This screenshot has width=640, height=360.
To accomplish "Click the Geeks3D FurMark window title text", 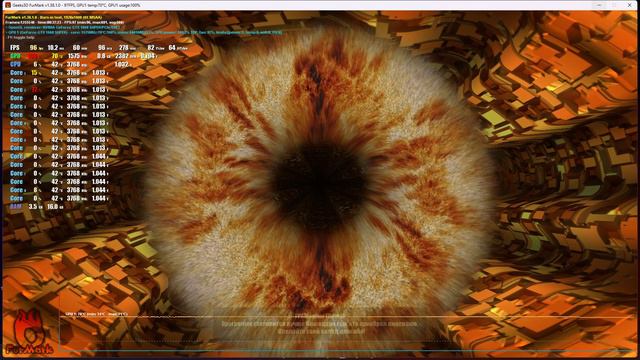I will [x=76, y=5].
